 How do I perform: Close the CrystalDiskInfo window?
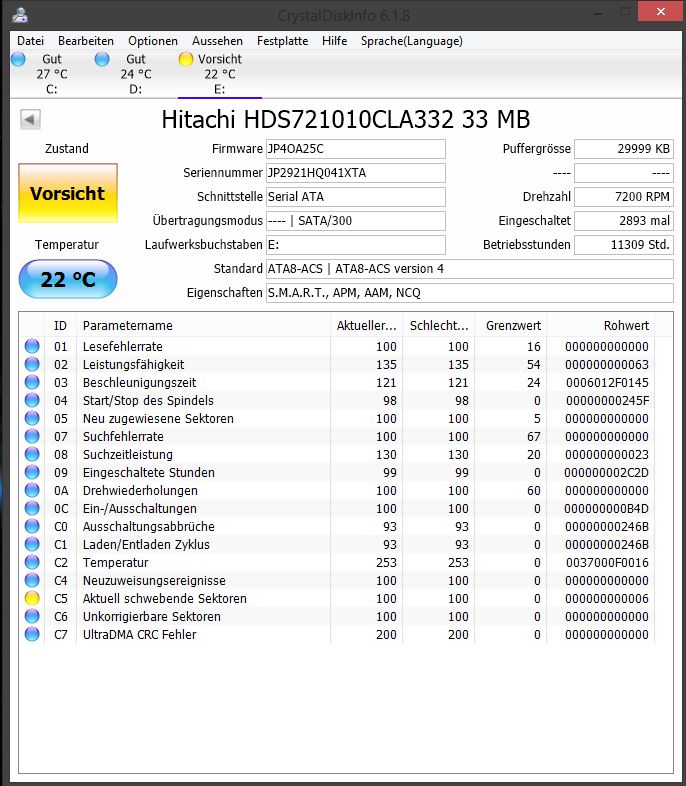coord(660,12)
